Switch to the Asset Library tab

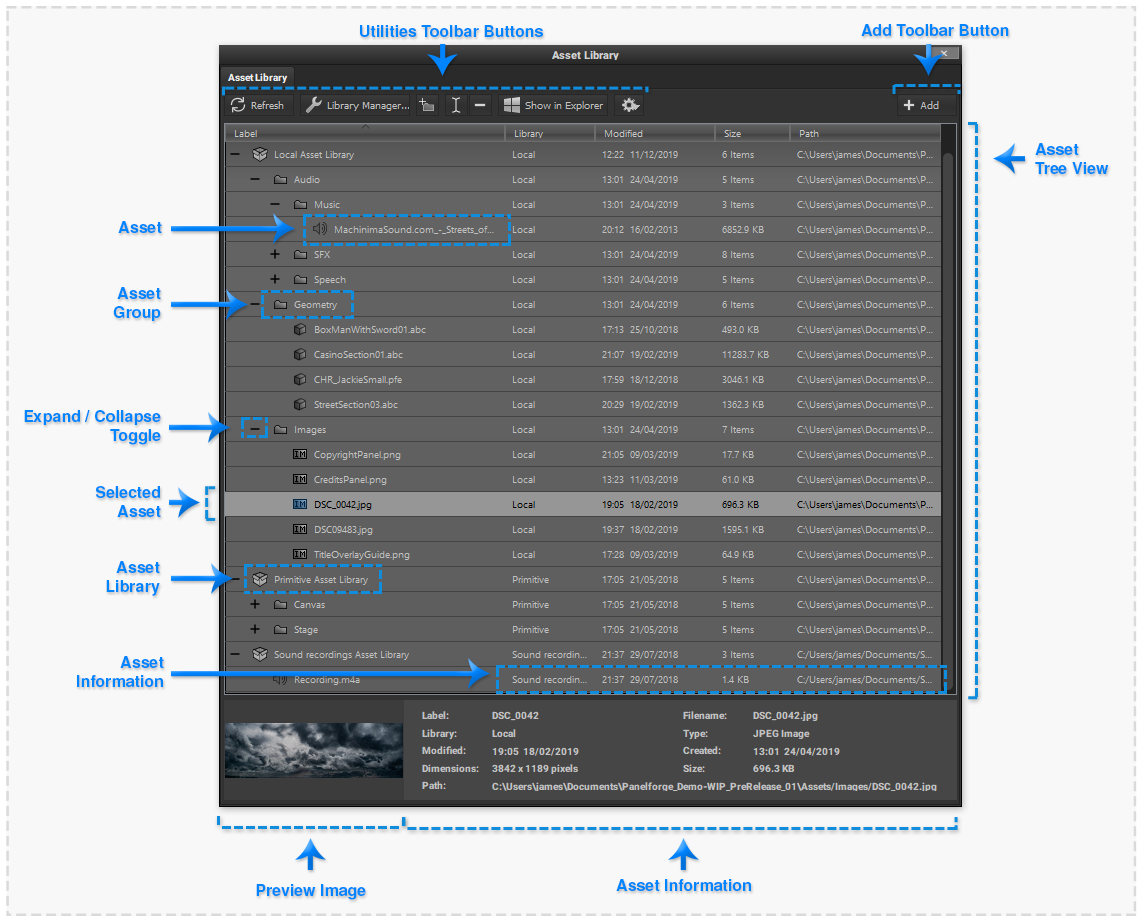point(257,77)
